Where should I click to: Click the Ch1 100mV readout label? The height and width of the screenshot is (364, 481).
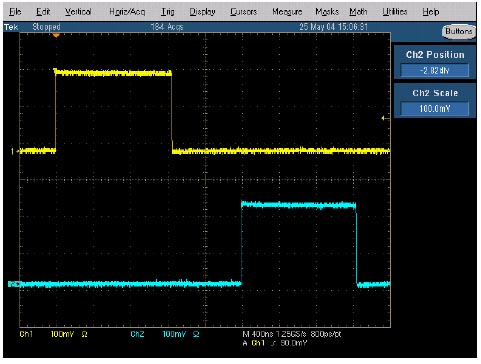tap(62, 334)
